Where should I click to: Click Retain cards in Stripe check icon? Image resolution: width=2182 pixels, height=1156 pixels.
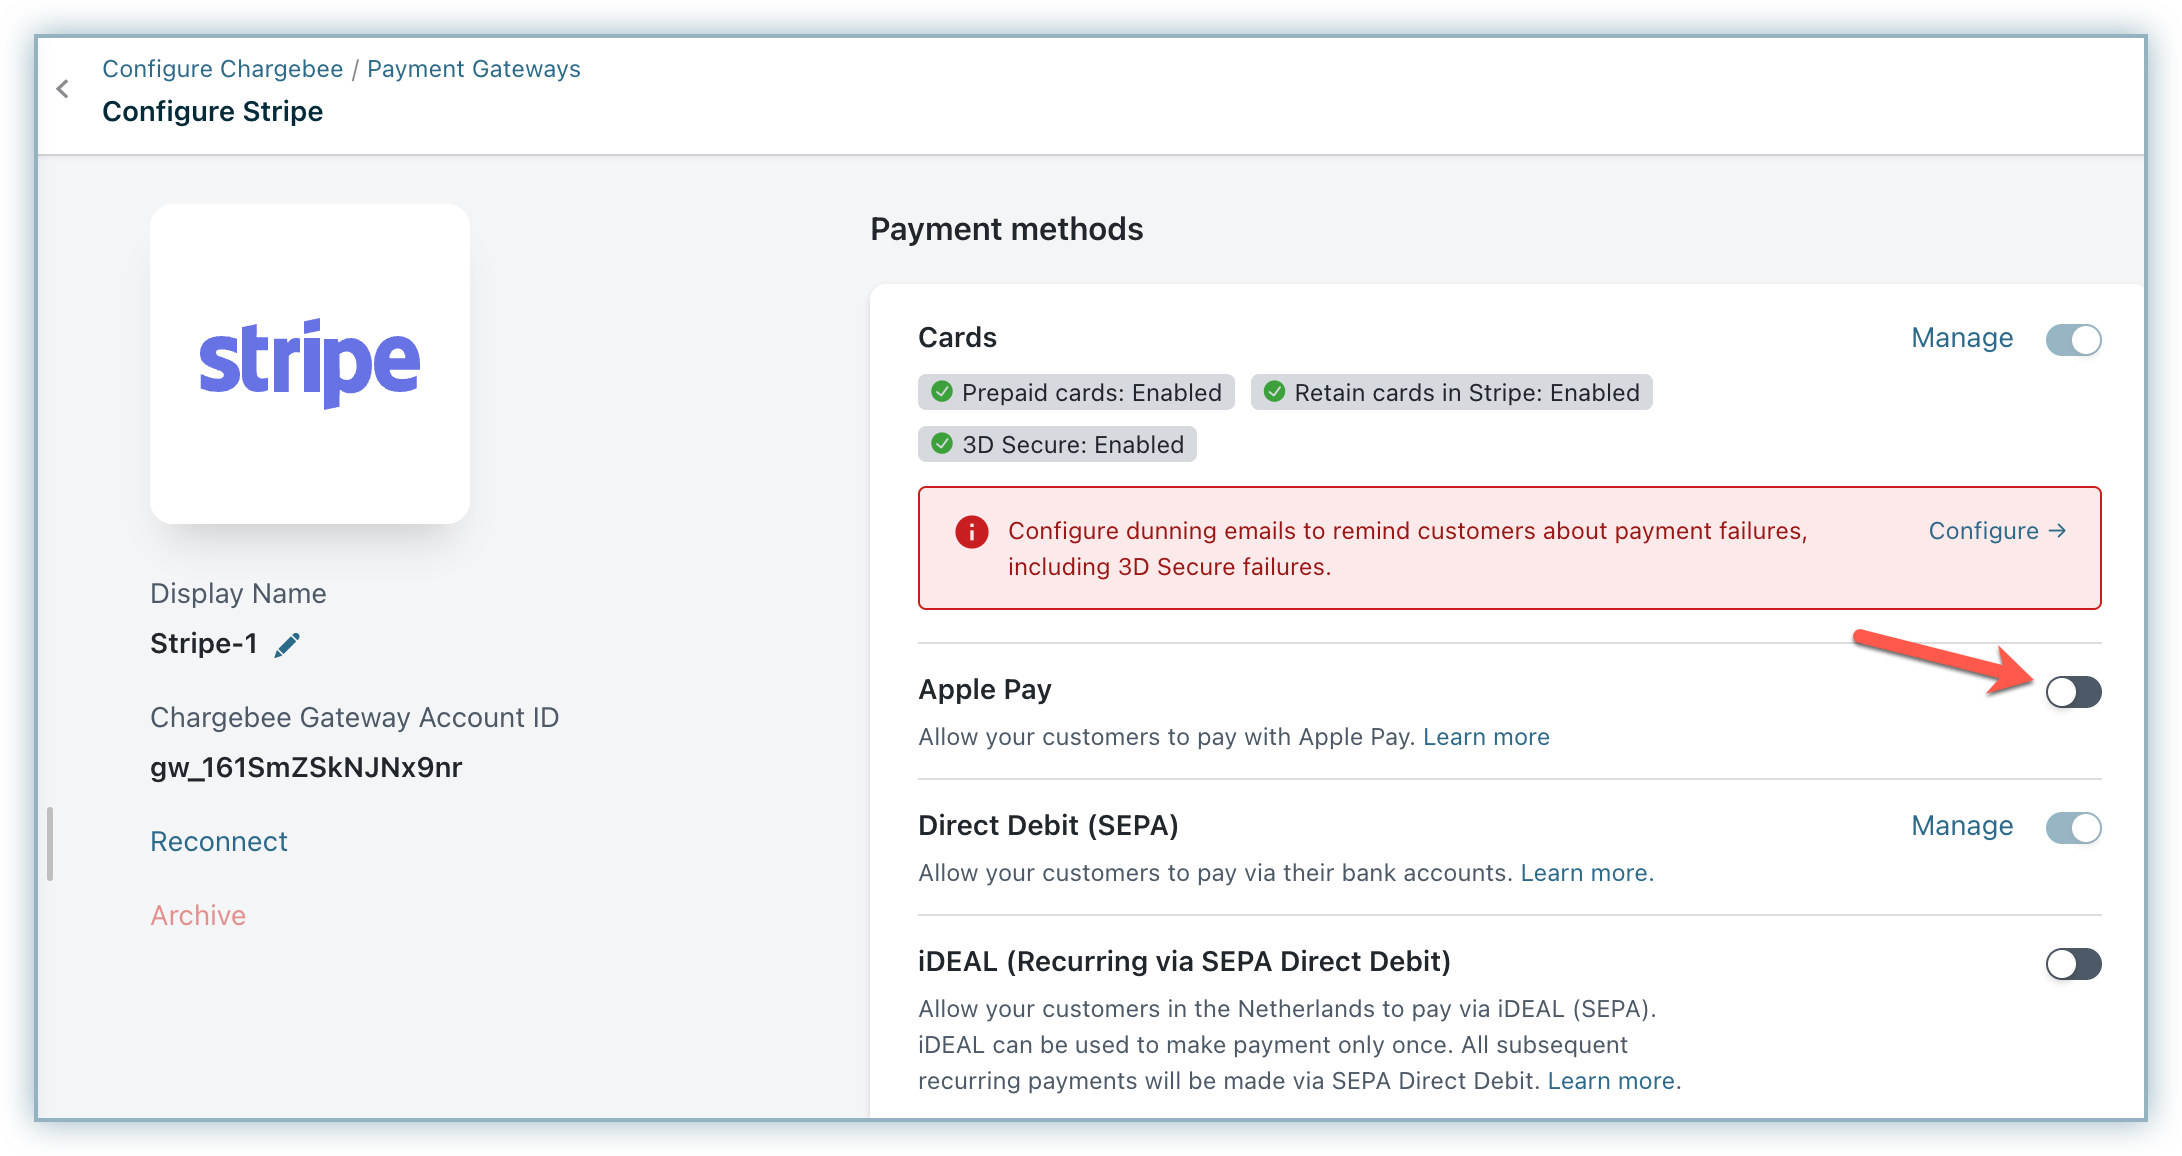pyautogui.click(x=1274, y=392)
